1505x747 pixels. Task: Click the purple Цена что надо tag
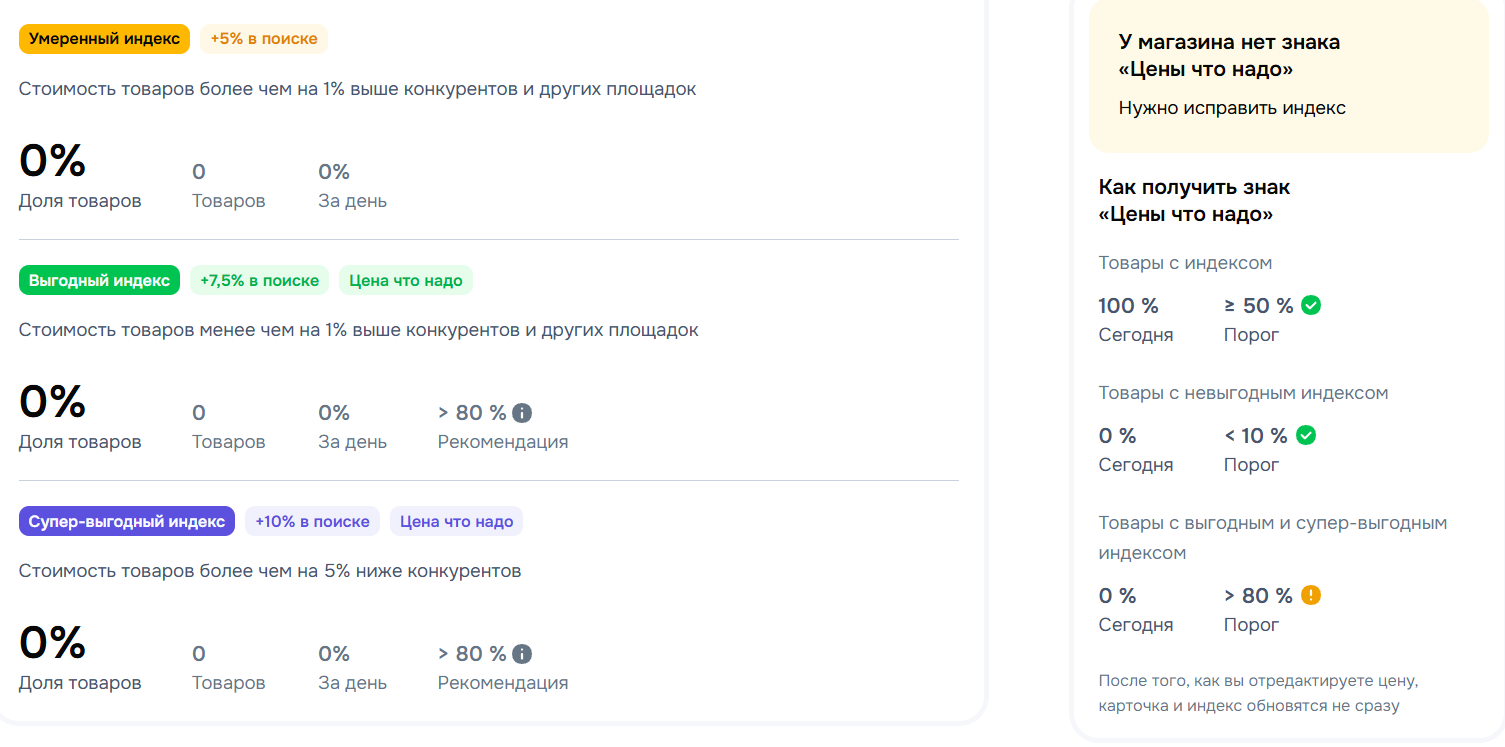click(x=457, y=521)
